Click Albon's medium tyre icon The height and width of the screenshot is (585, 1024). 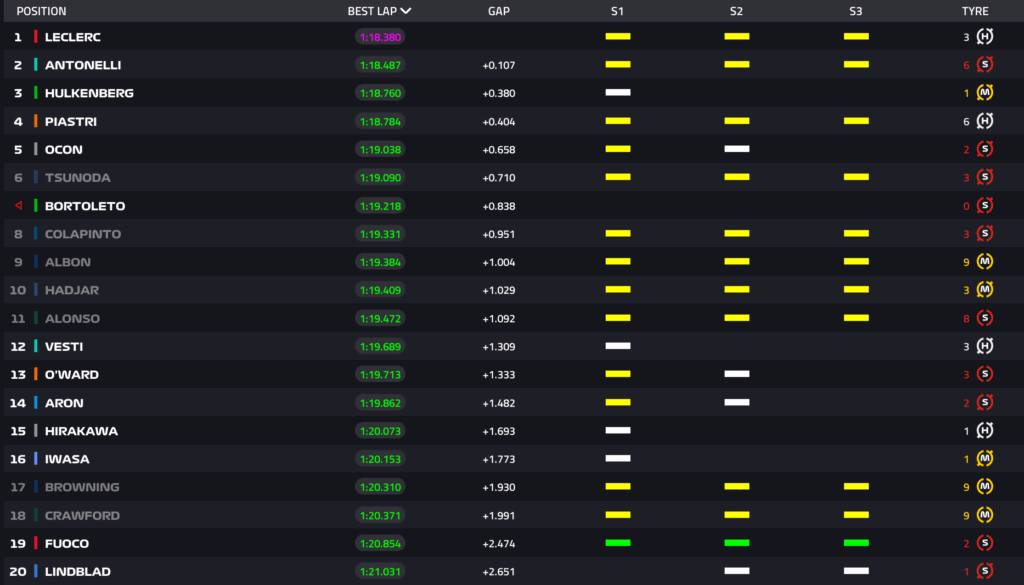click(x=985, y=262)
